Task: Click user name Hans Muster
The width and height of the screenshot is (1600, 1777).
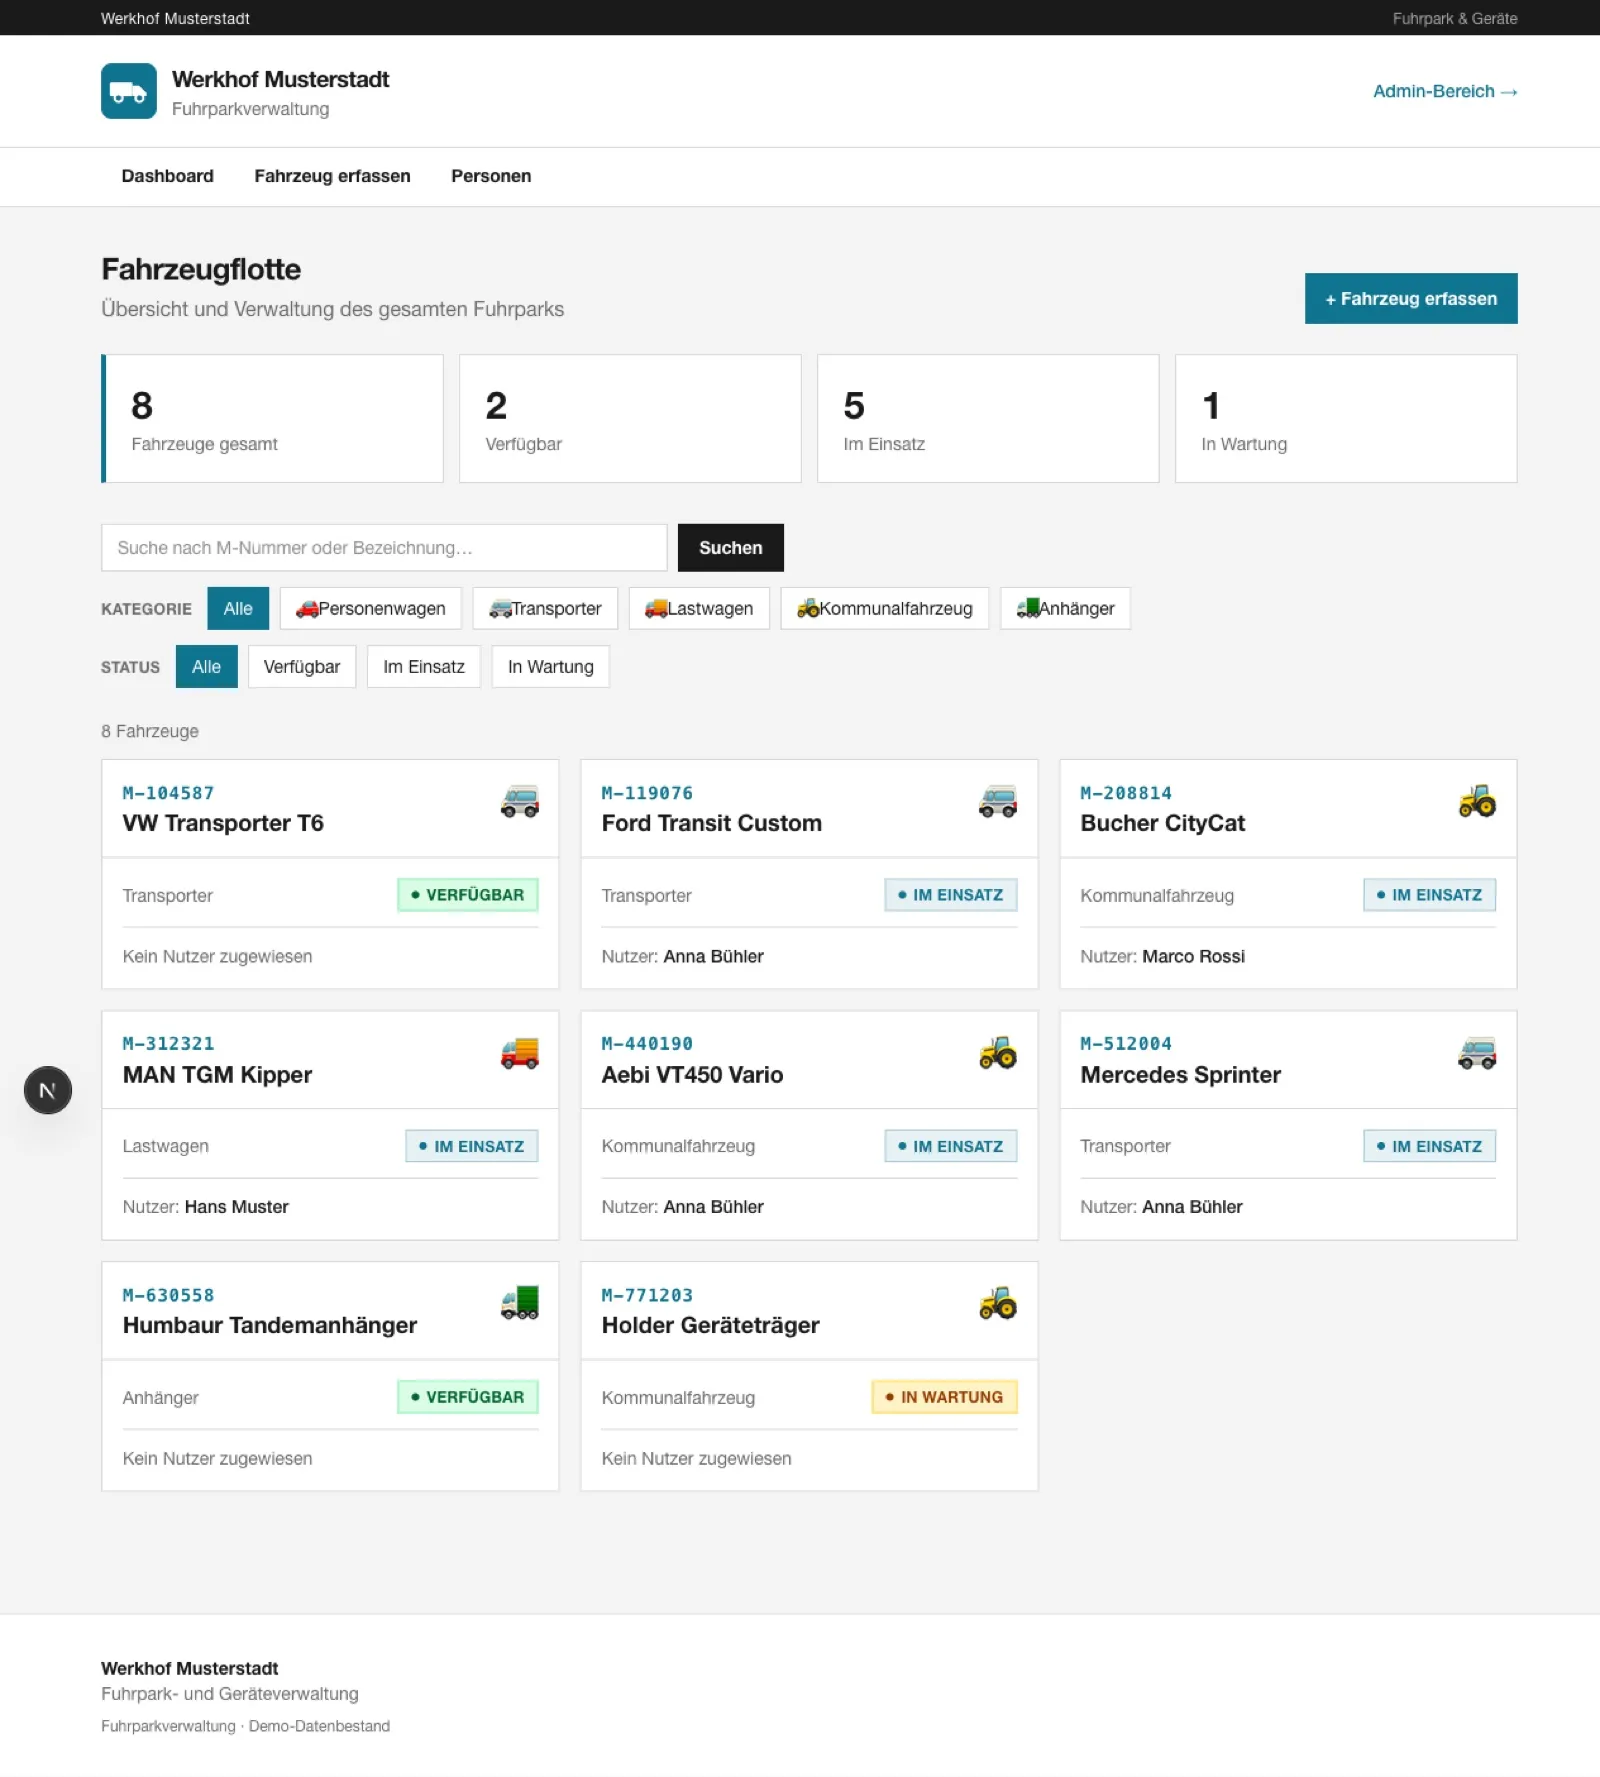Action: click(237, 1207)
